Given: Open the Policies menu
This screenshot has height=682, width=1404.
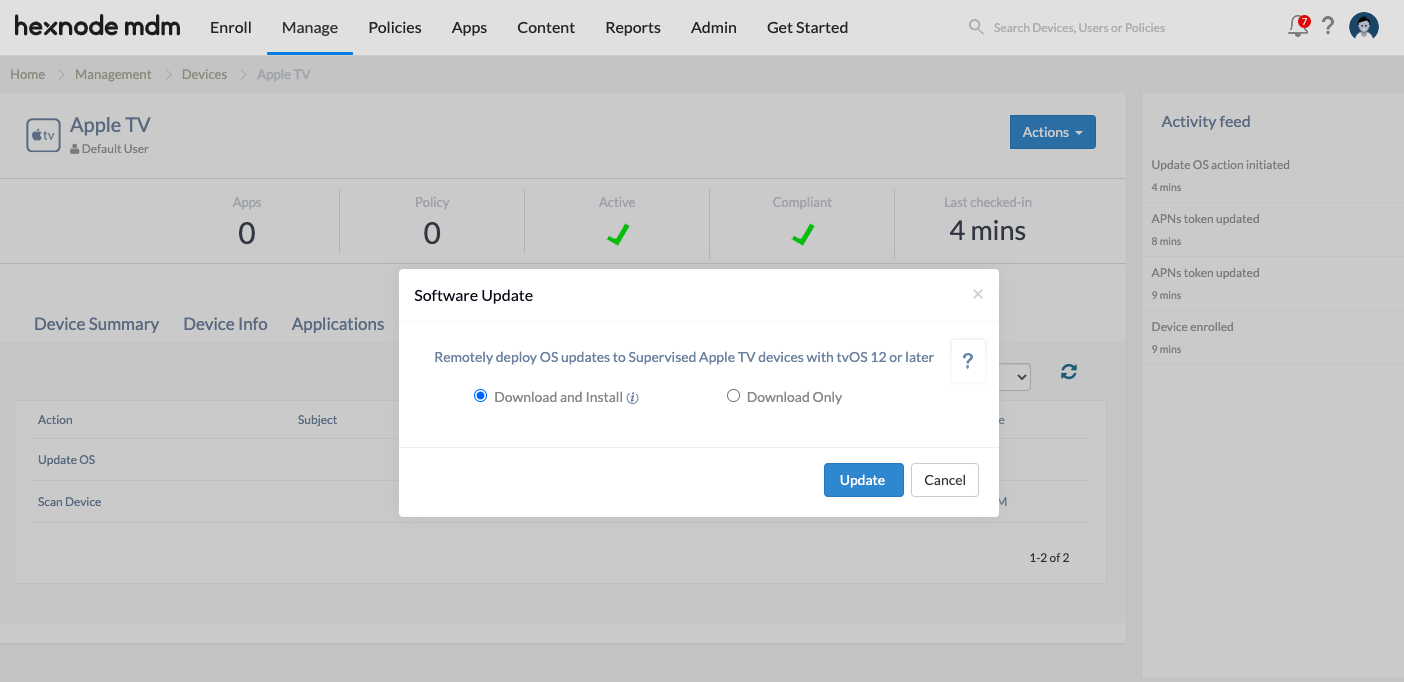Looking at the screenshot, I should [x=394, y=27].
